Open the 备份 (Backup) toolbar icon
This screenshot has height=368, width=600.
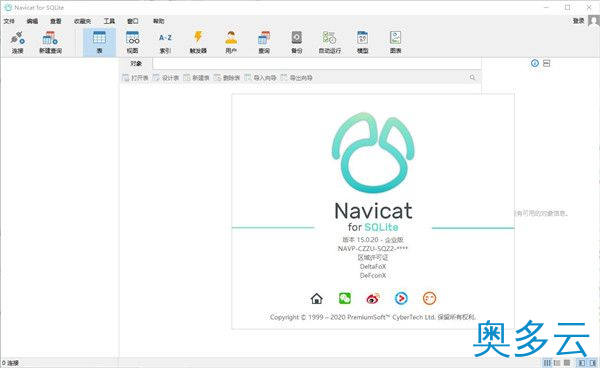coord(297,42)
